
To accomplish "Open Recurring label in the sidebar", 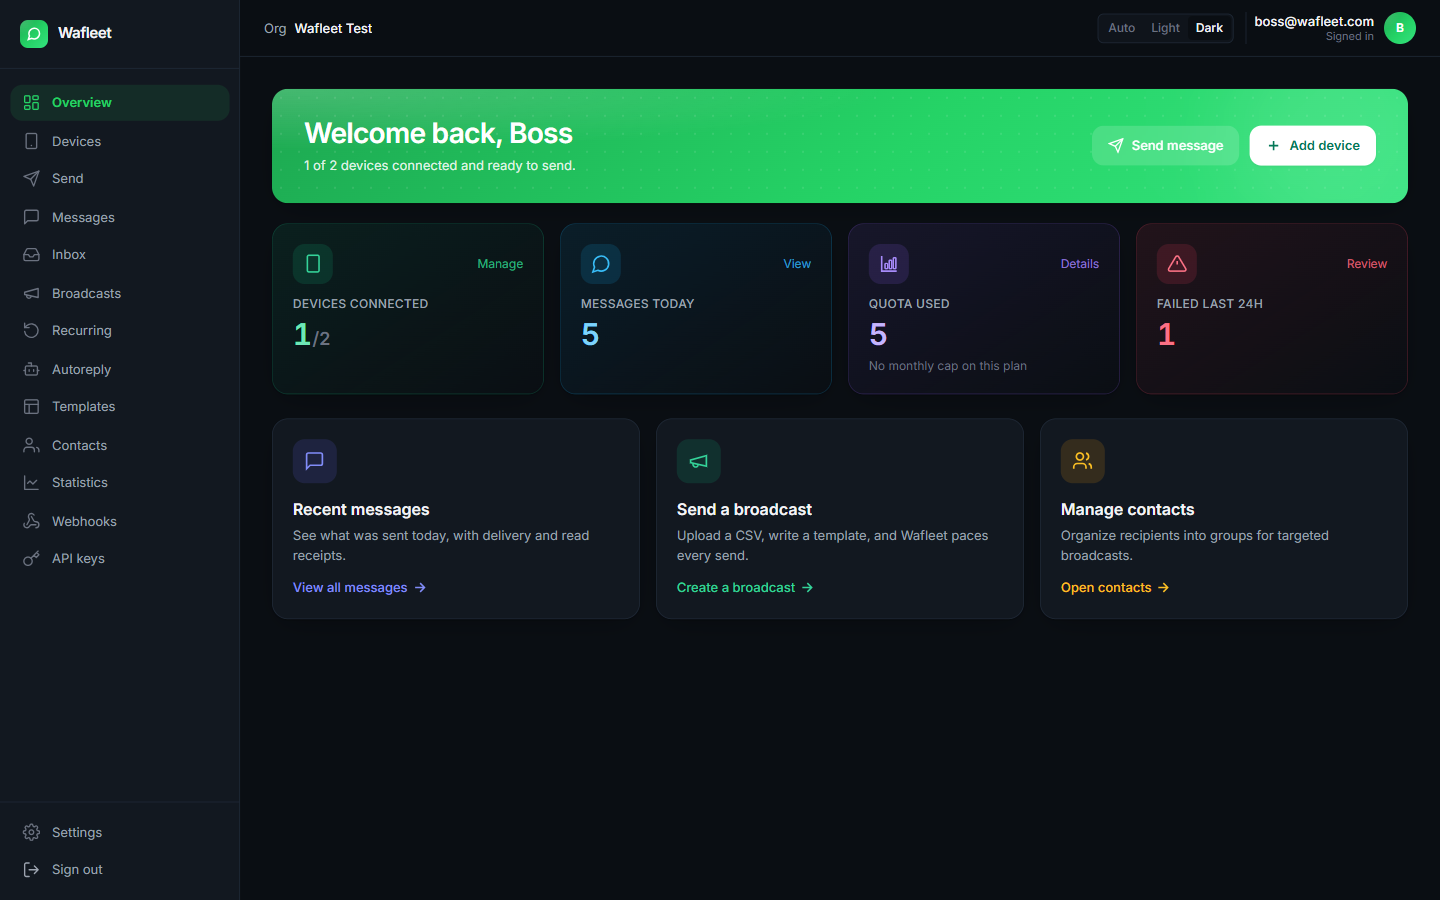I will click(82, 331).
